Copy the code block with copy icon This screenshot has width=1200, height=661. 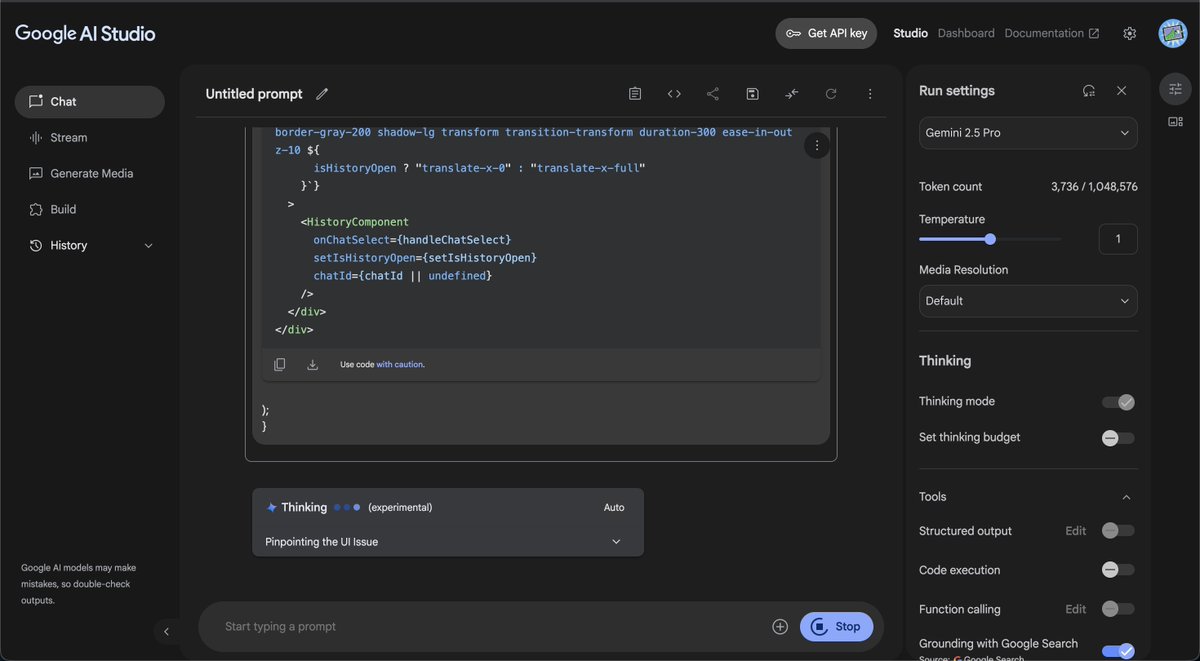point(280,365)
